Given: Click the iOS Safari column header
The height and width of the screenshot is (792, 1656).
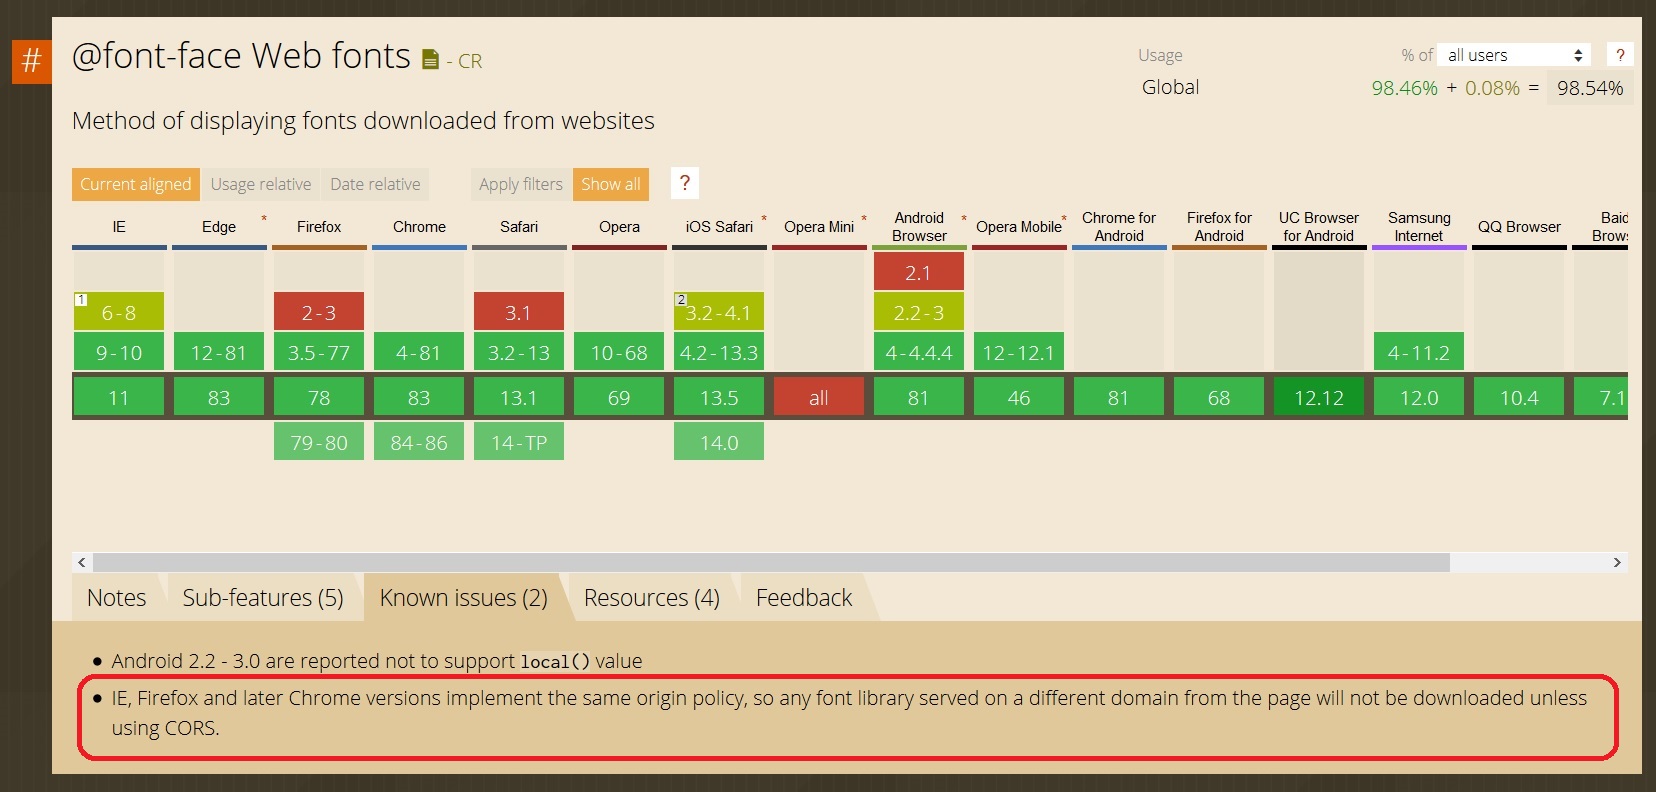Looking at the screenshot, I should (x=719, y=227).
